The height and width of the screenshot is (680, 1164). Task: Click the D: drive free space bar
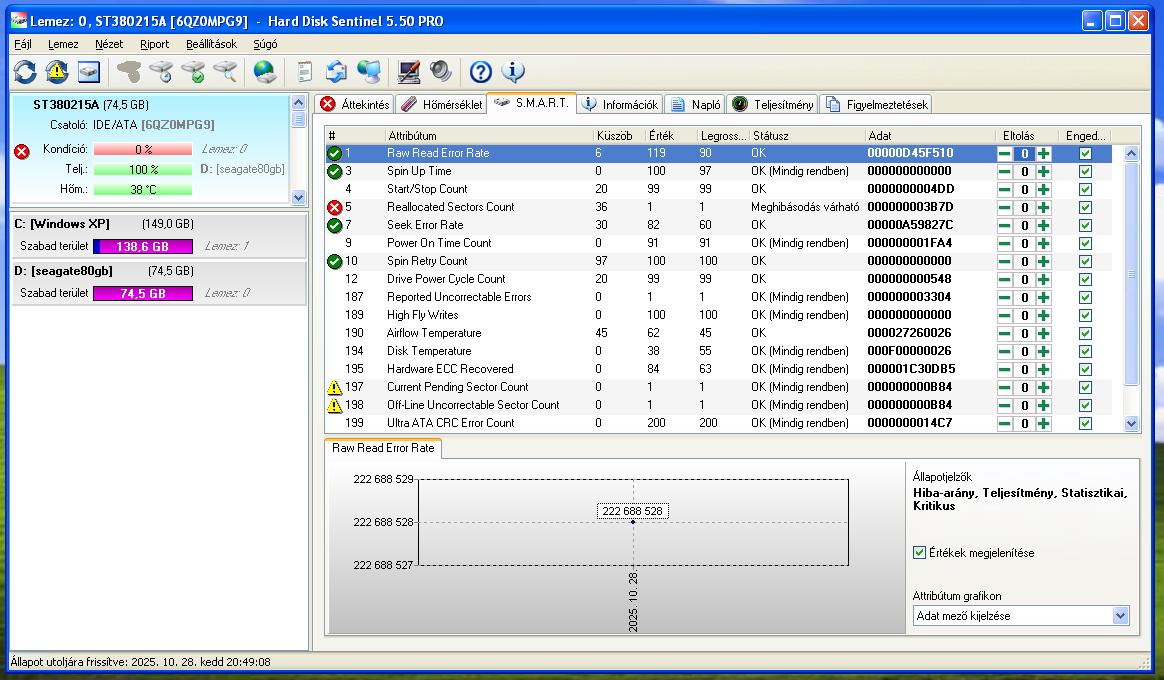(142, 293)
